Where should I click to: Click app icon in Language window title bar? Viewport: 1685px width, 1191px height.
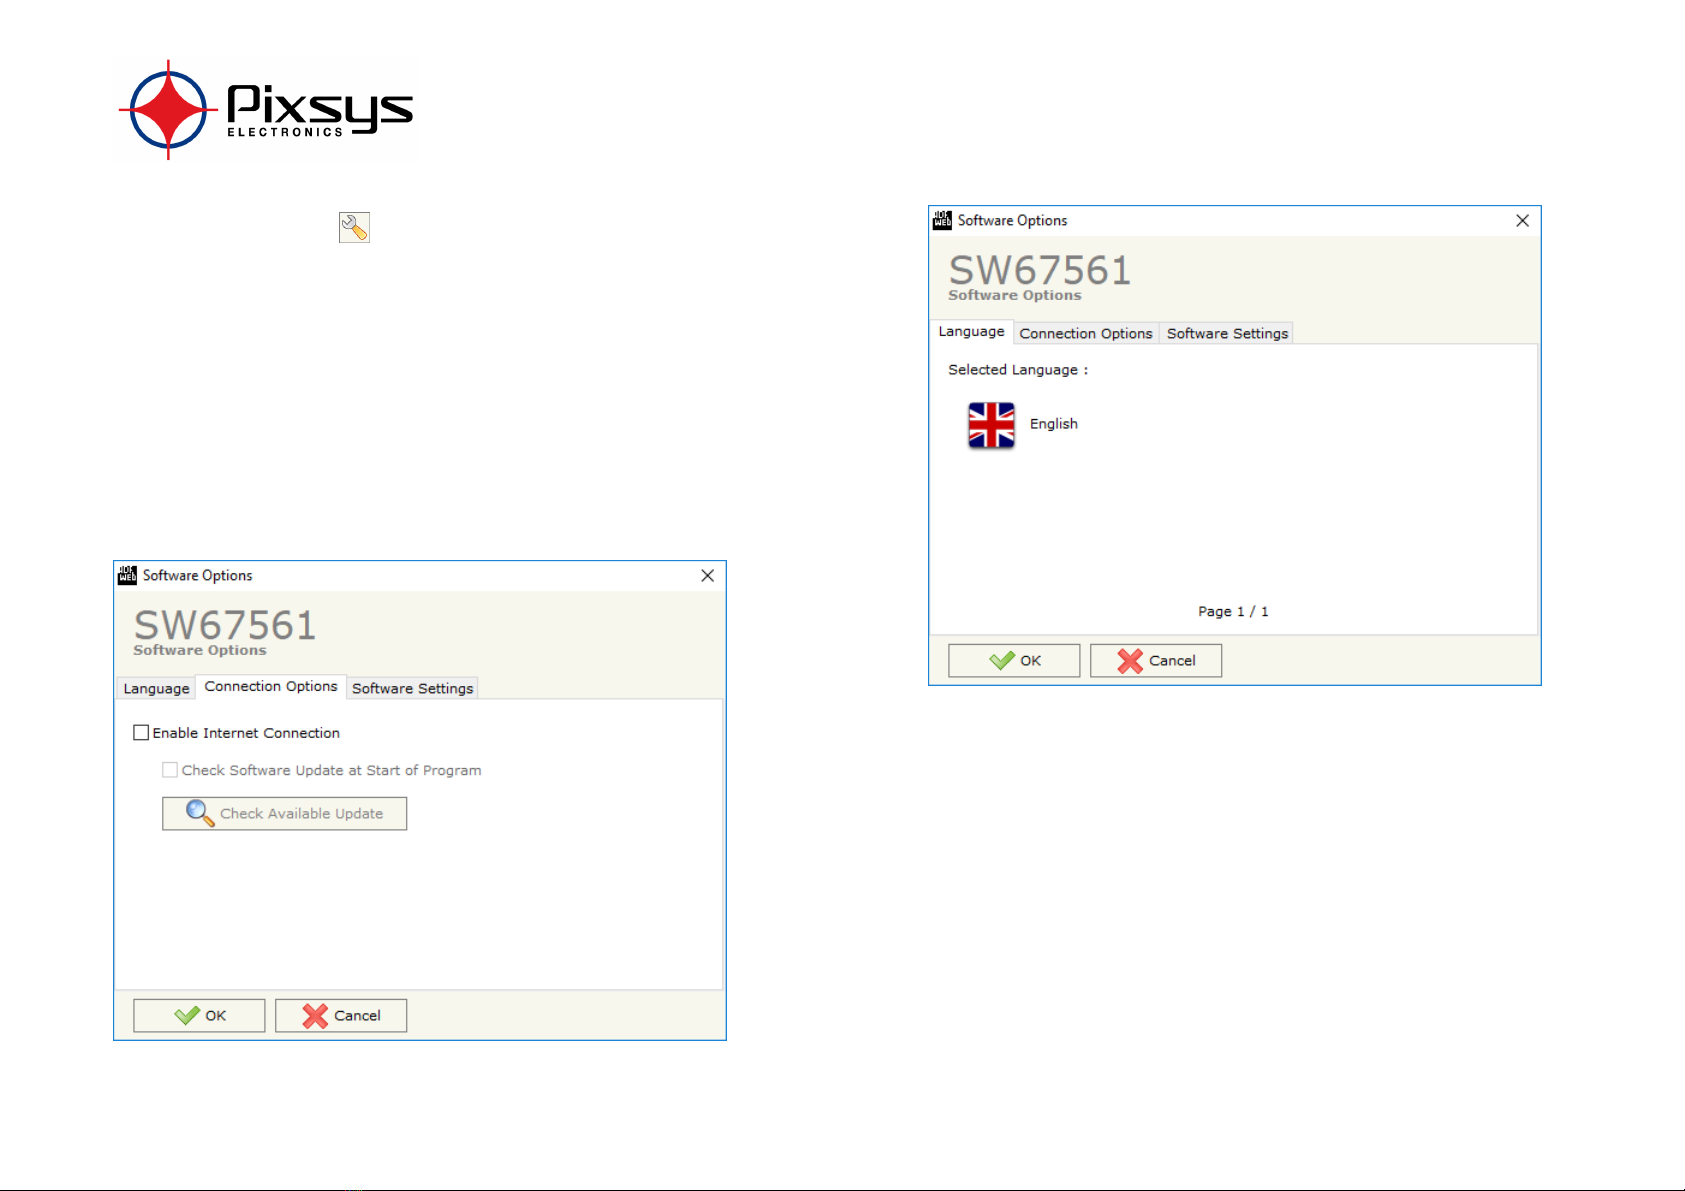pyautogui.click(x=942, y=220)
